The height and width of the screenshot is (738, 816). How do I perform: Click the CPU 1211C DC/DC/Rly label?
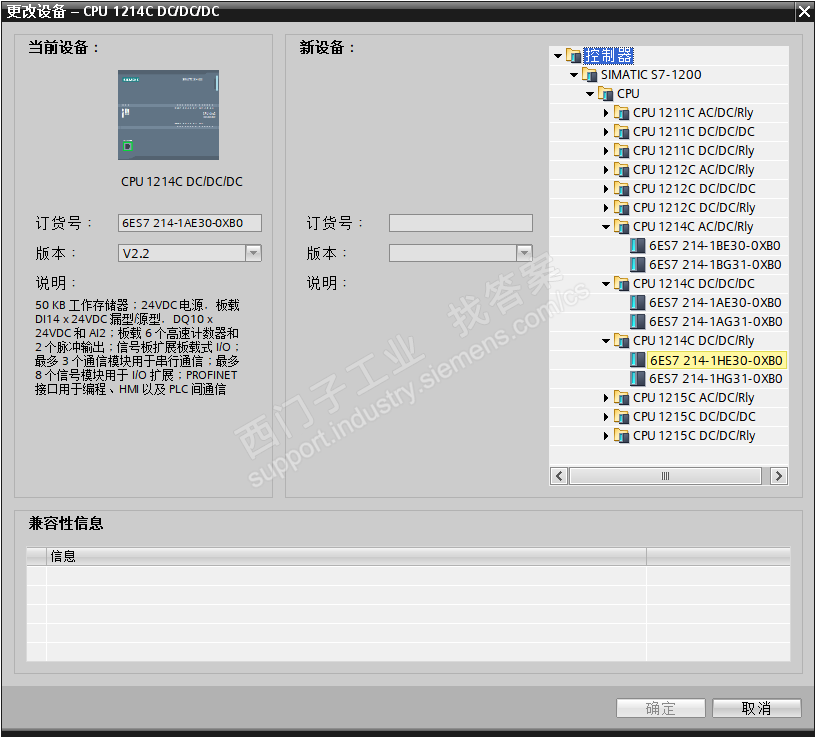pyautogui.click(x=693, y=151)
